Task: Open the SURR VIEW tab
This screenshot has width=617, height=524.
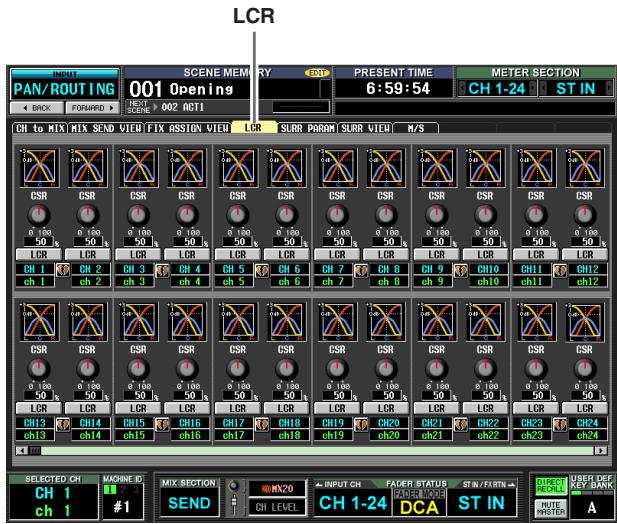Action: [365, 128]
